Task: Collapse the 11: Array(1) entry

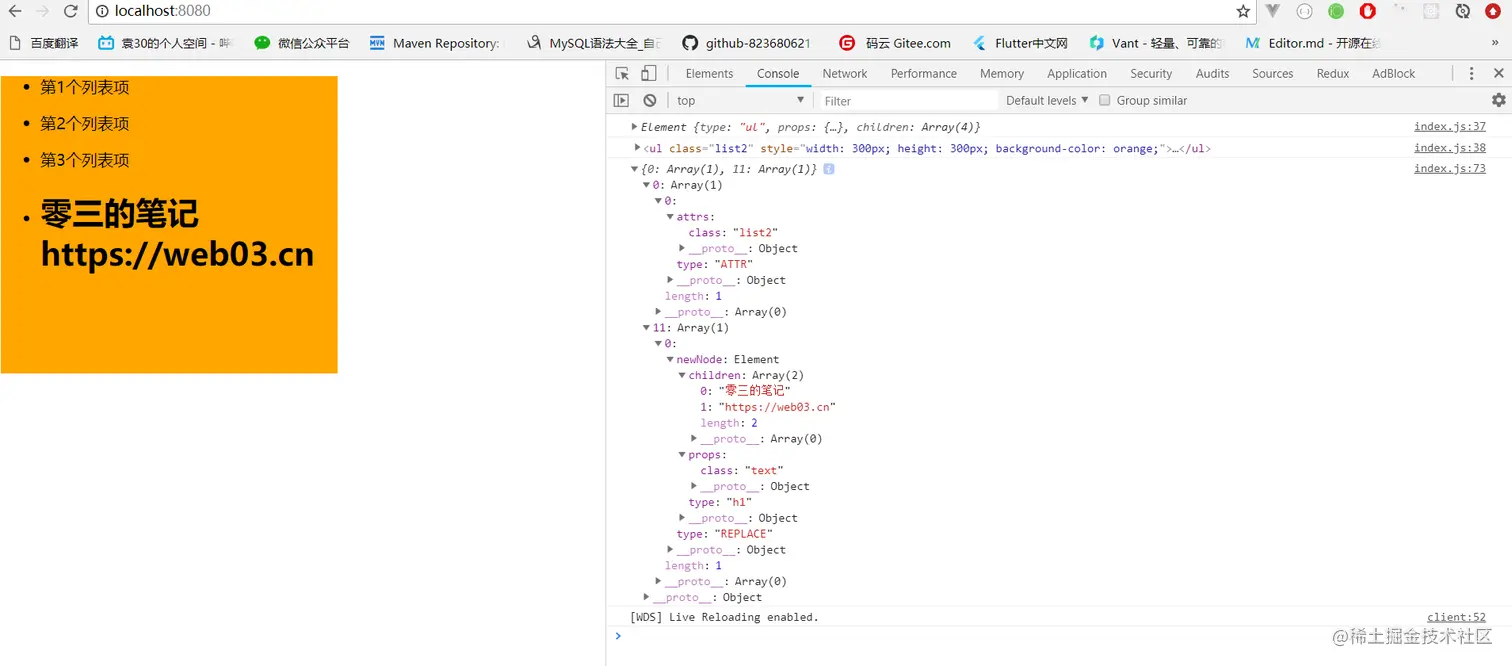Action: click(x=646, y=328)
